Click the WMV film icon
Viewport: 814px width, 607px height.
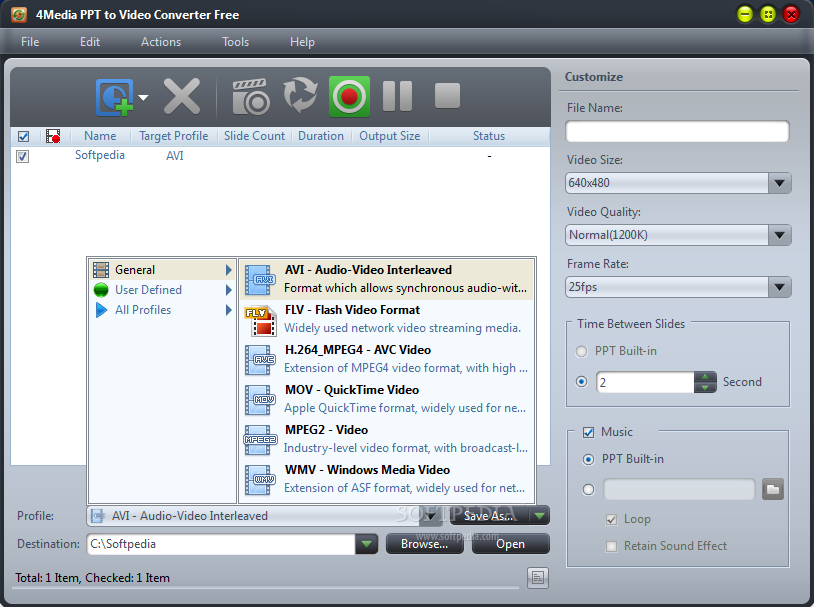[260, 480]
